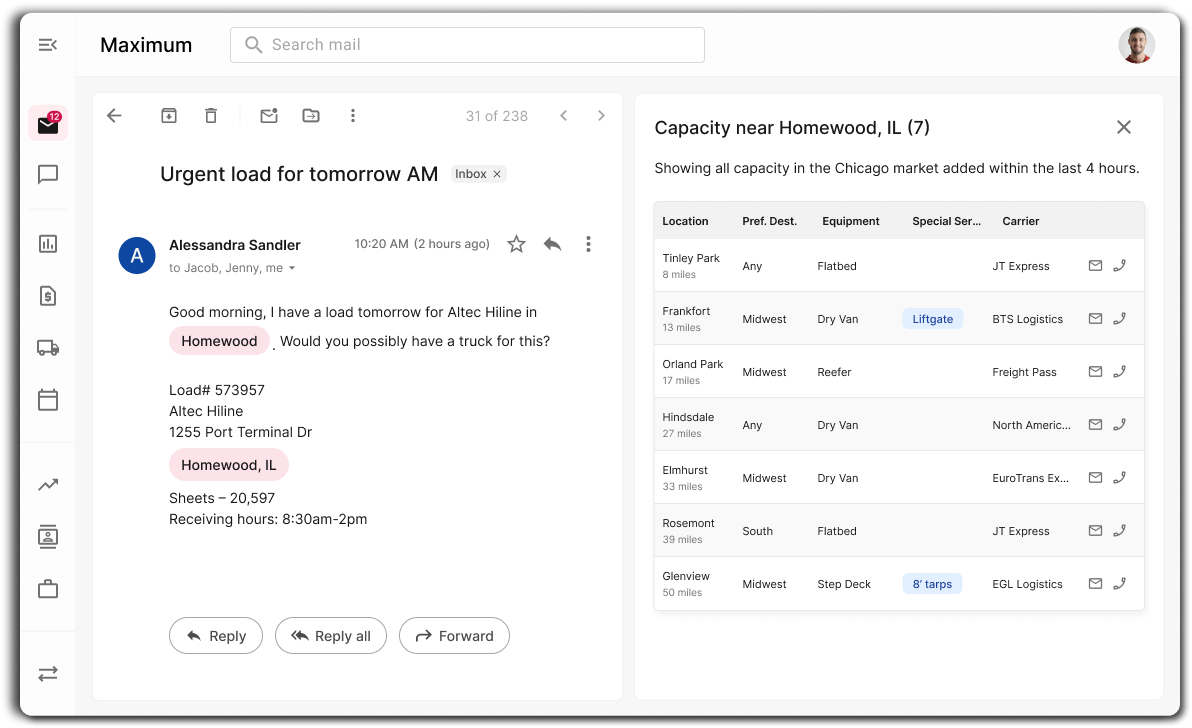Viewport: 1192px width, 728px height.
Task: Open more options in email toolbar
Action: point(353,116)
